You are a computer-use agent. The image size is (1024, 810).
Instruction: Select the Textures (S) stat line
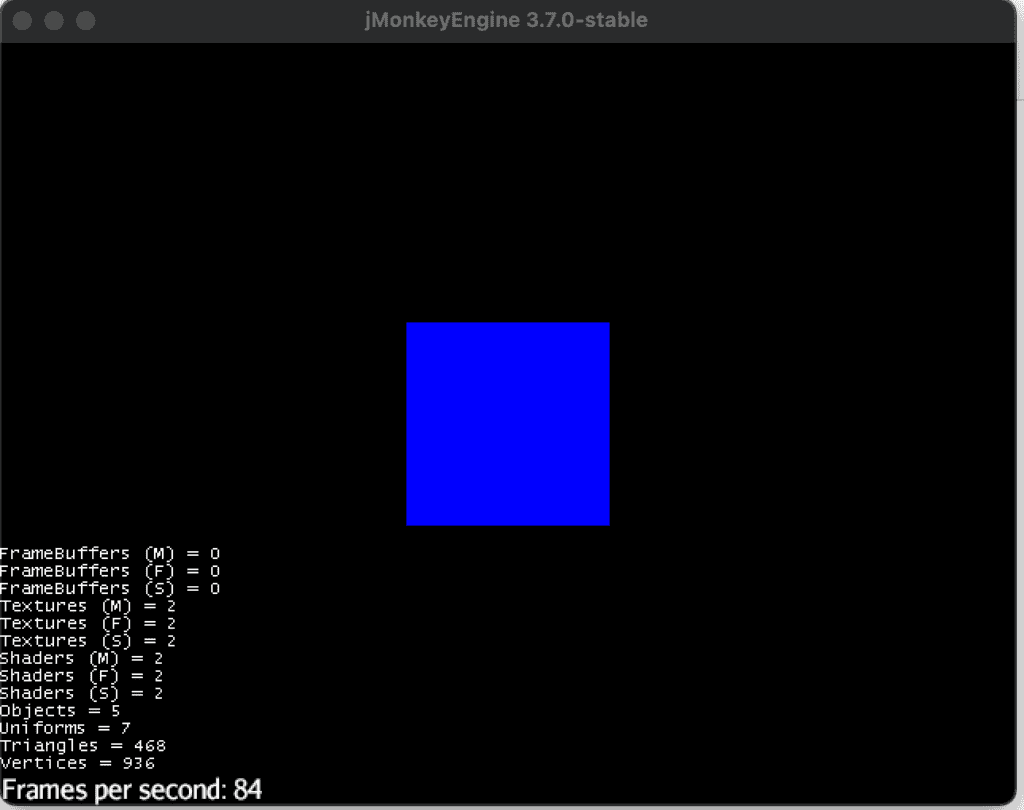tap(88, 641)
